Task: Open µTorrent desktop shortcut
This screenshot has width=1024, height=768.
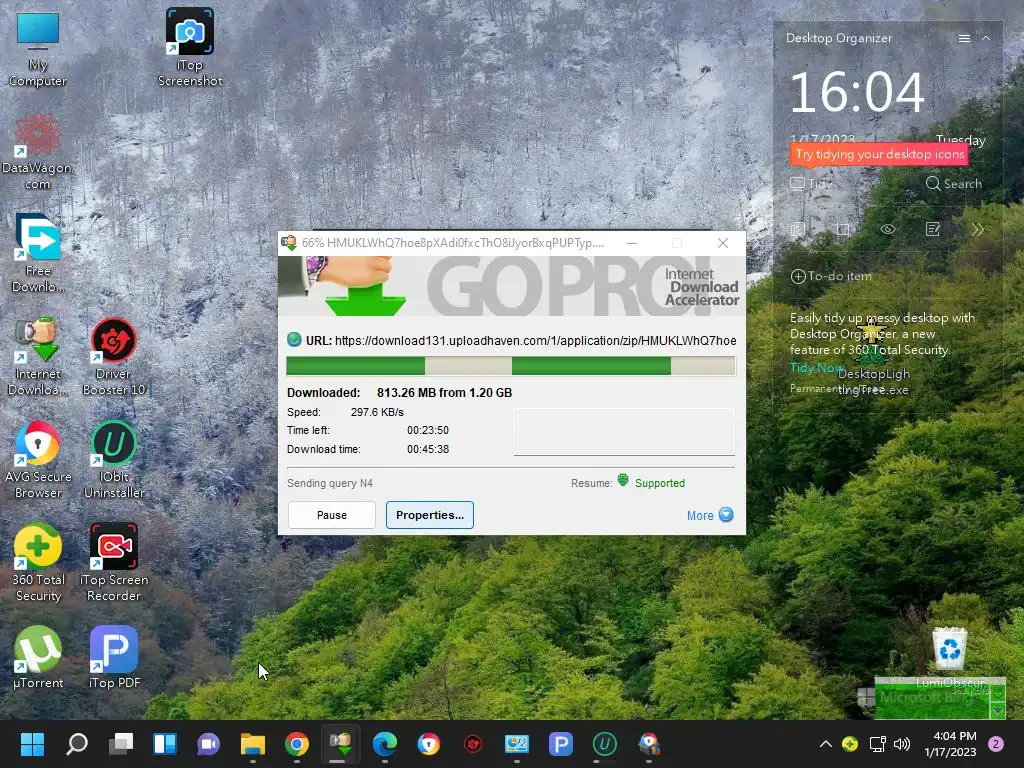Action: tap(37, 657)
